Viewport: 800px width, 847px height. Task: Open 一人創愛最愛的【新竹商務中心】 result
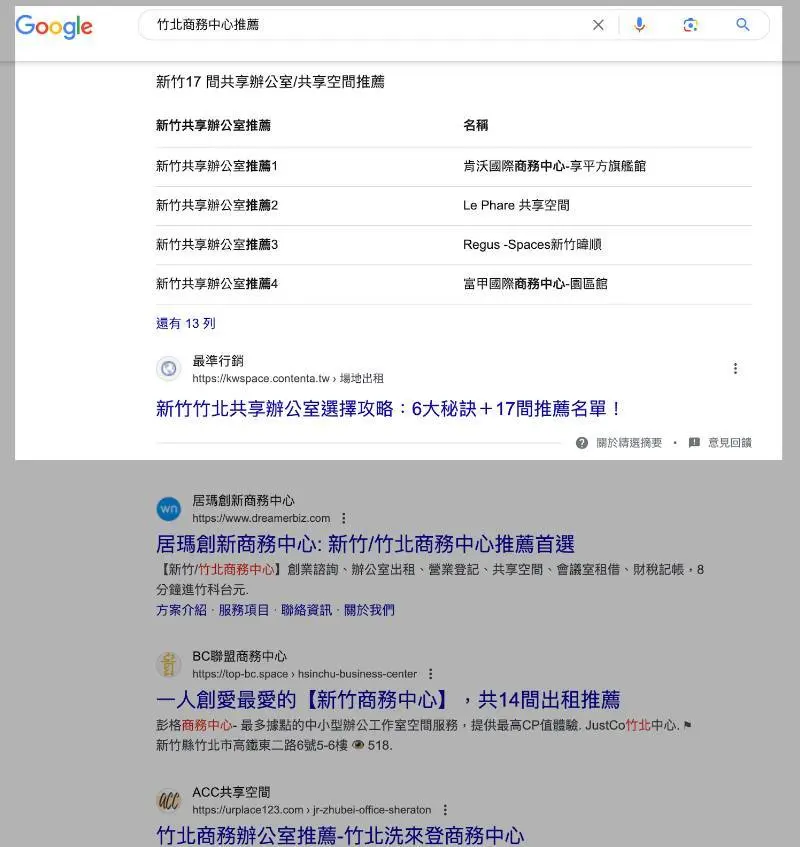pyautogui.click(x=388, y=699)
